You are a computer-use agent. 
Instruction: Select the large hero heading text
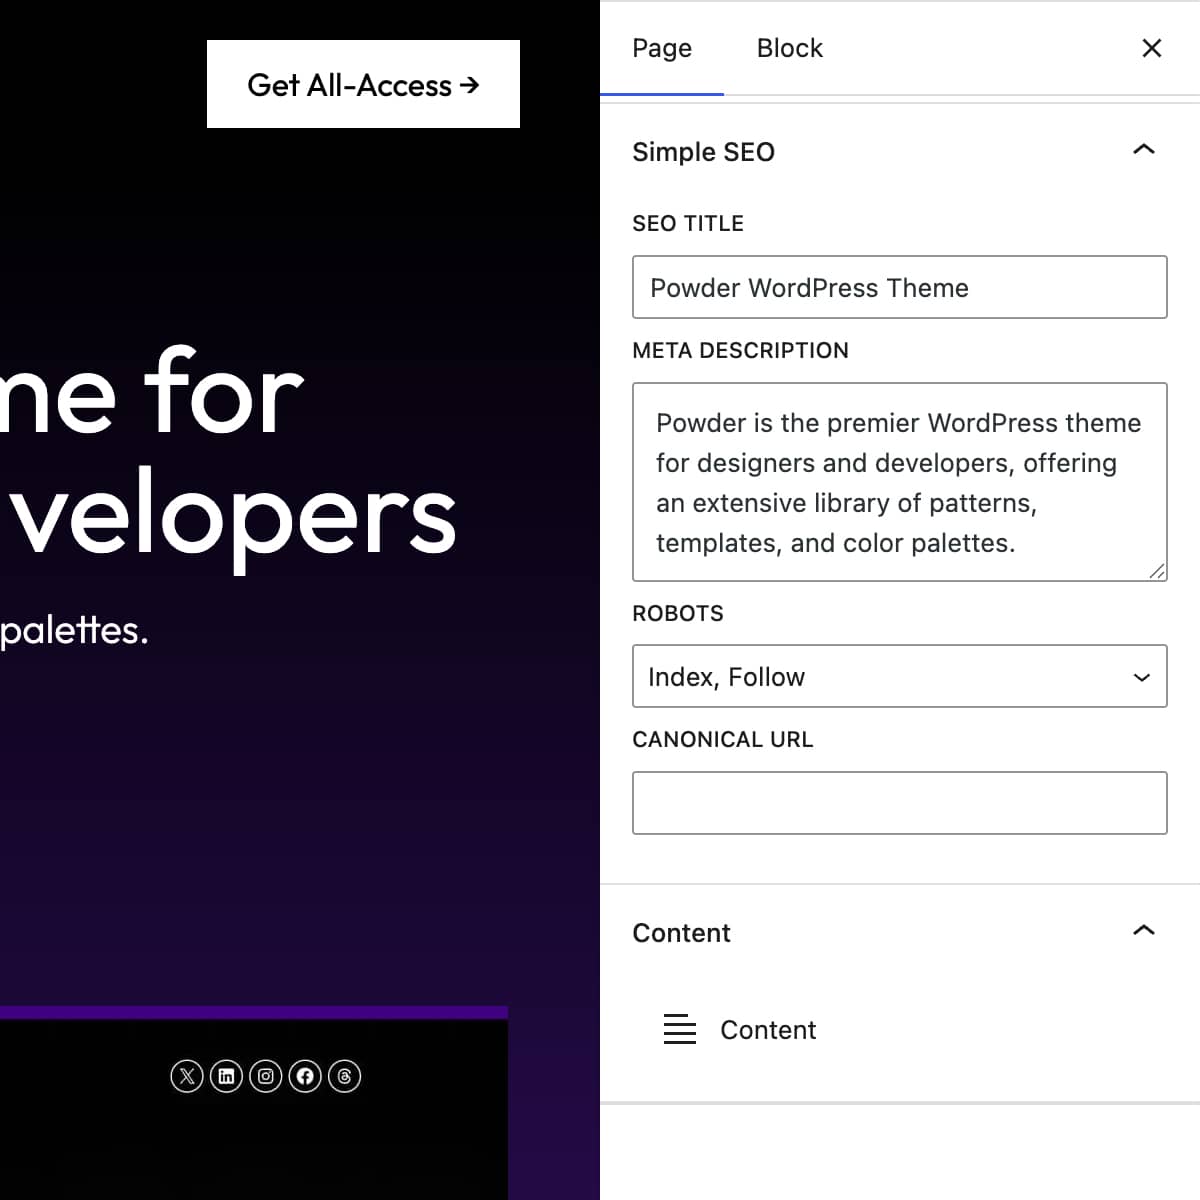coord(230,455)
